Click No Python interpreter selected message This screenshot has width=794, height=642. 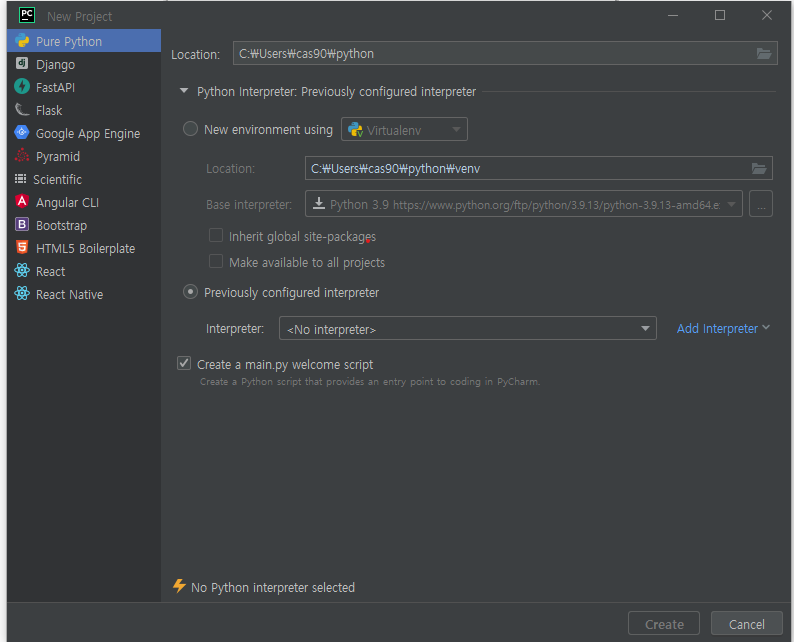pos(273,587)
